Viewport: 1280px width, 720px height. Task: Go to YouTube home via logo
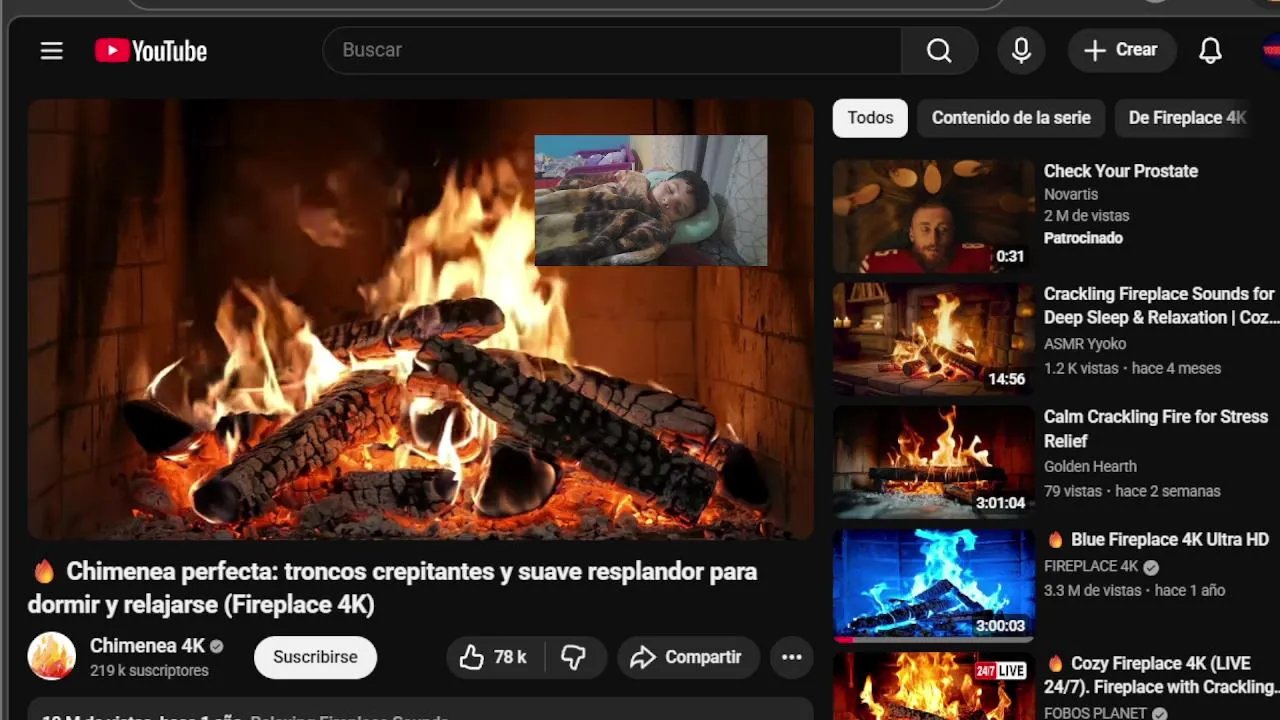(151, 51)
